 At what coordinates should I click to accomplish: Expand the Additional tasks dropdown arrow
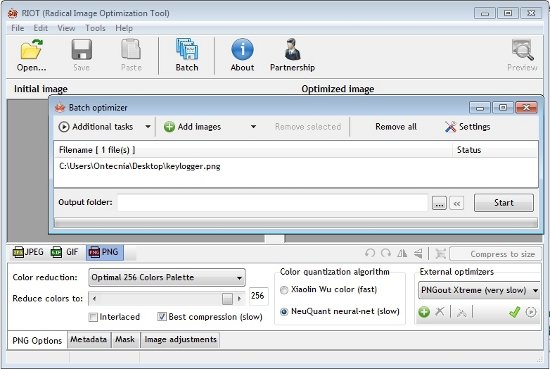coord(148,127)
